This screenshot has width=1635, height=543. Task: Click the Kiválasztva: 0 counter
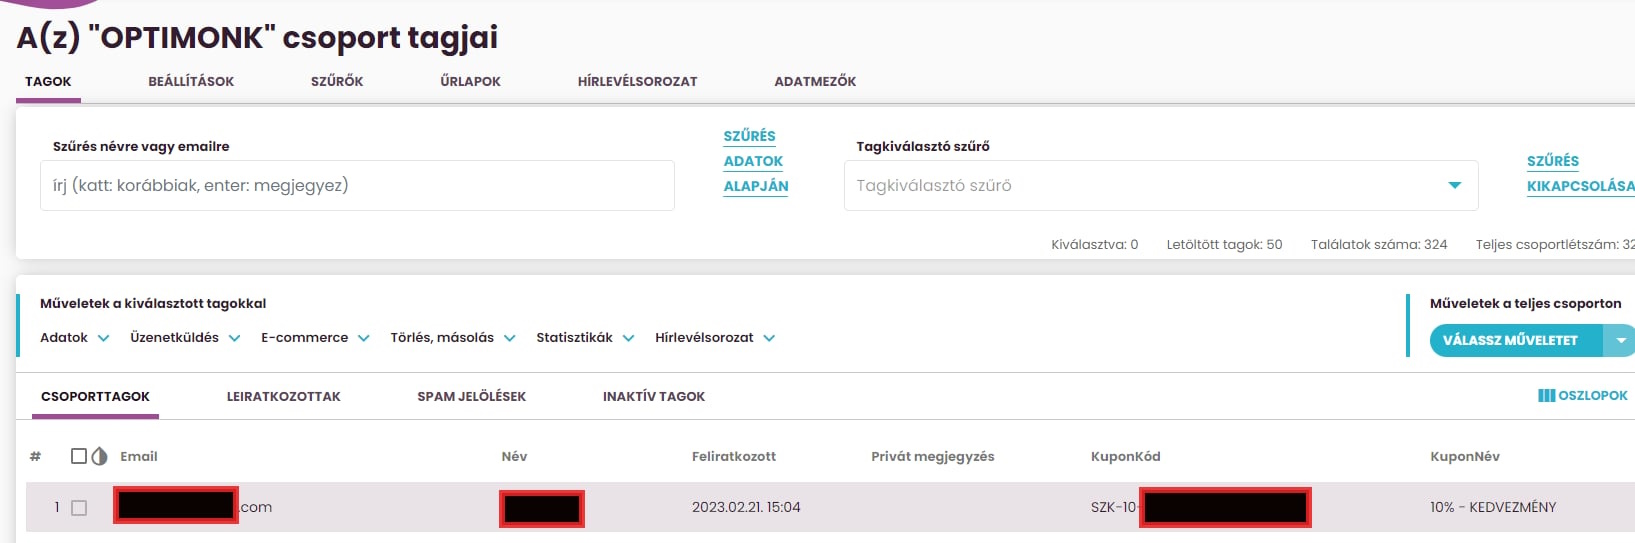pos(1094,244)
